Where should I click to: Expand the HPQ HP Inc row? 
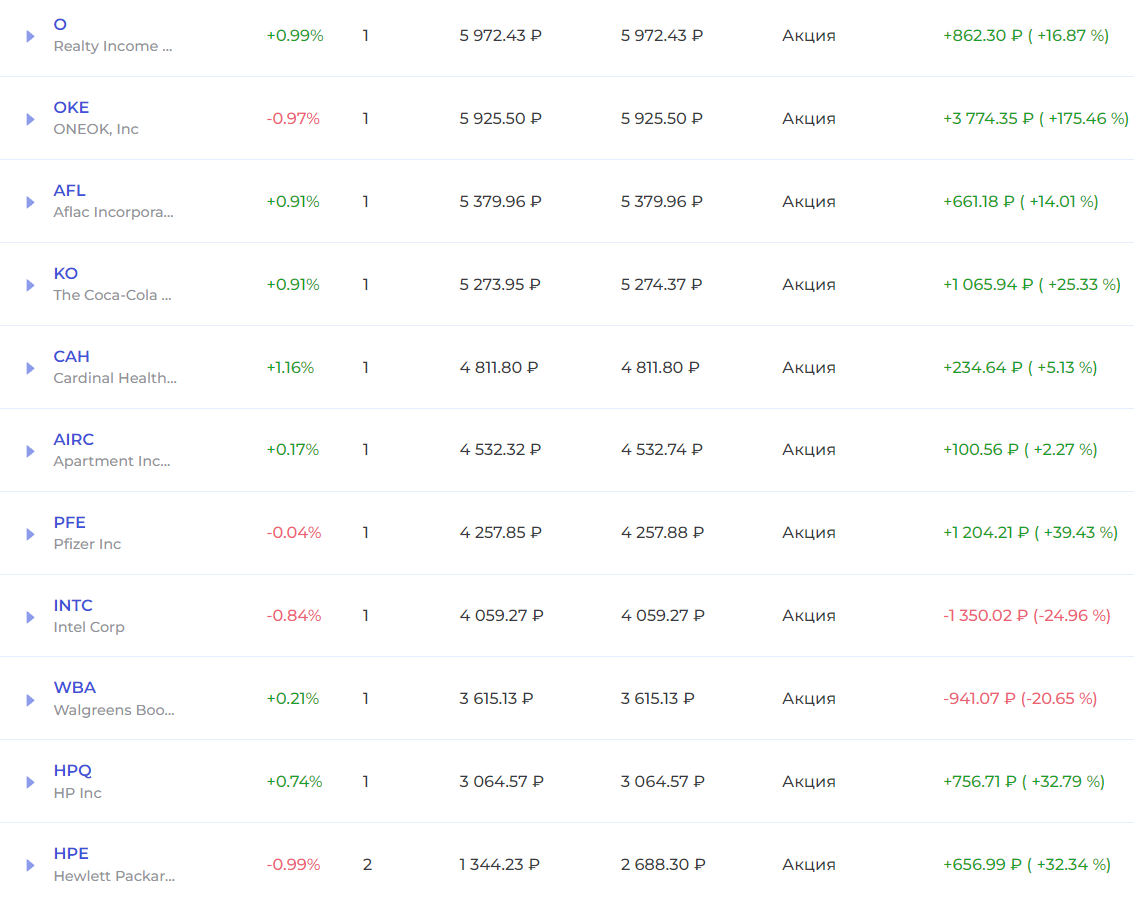(x=30, y=782)
